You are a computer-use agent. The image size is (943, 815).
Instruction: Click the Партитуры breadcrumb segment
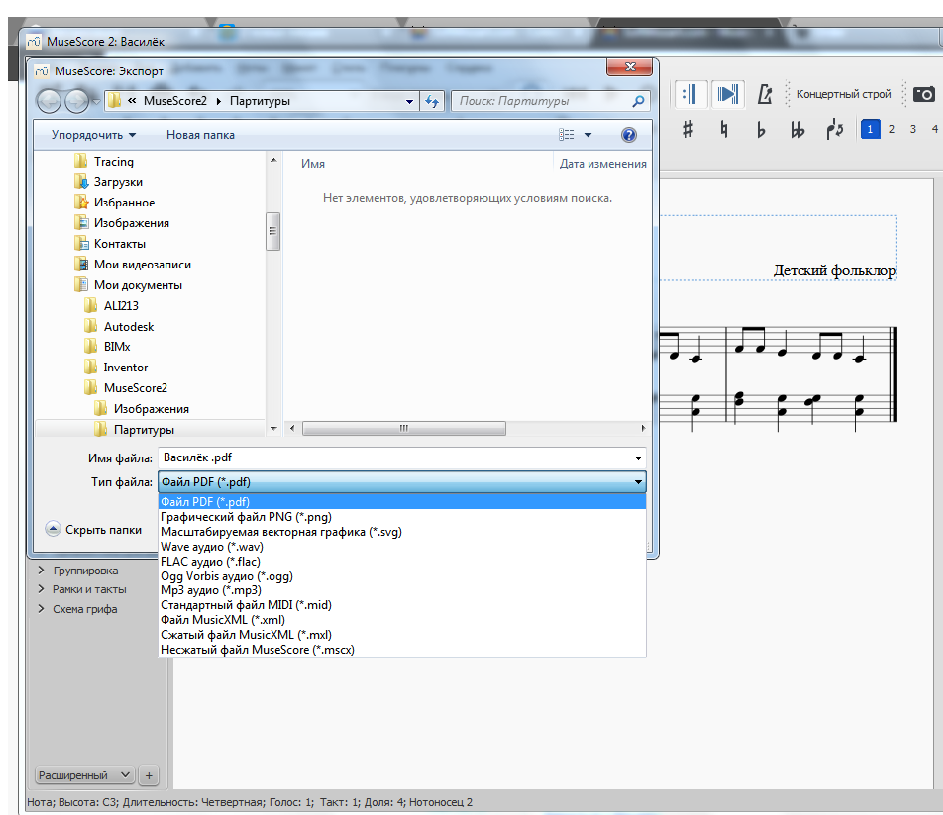pyautogui.click(x=260, y=101)
